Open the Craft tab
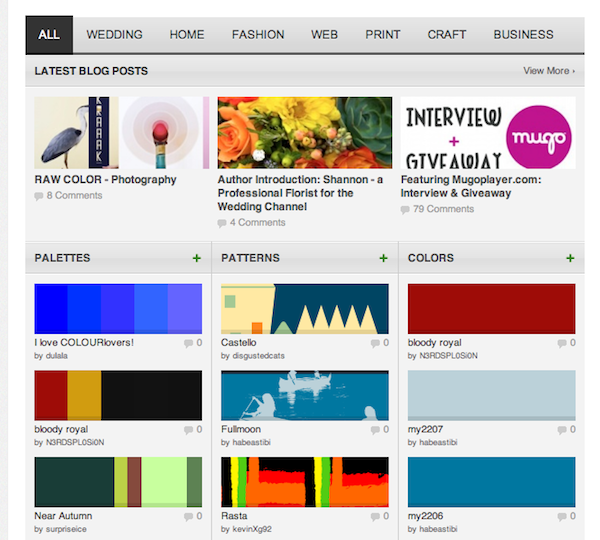This screenshot has height=540, width=600. 447,35
